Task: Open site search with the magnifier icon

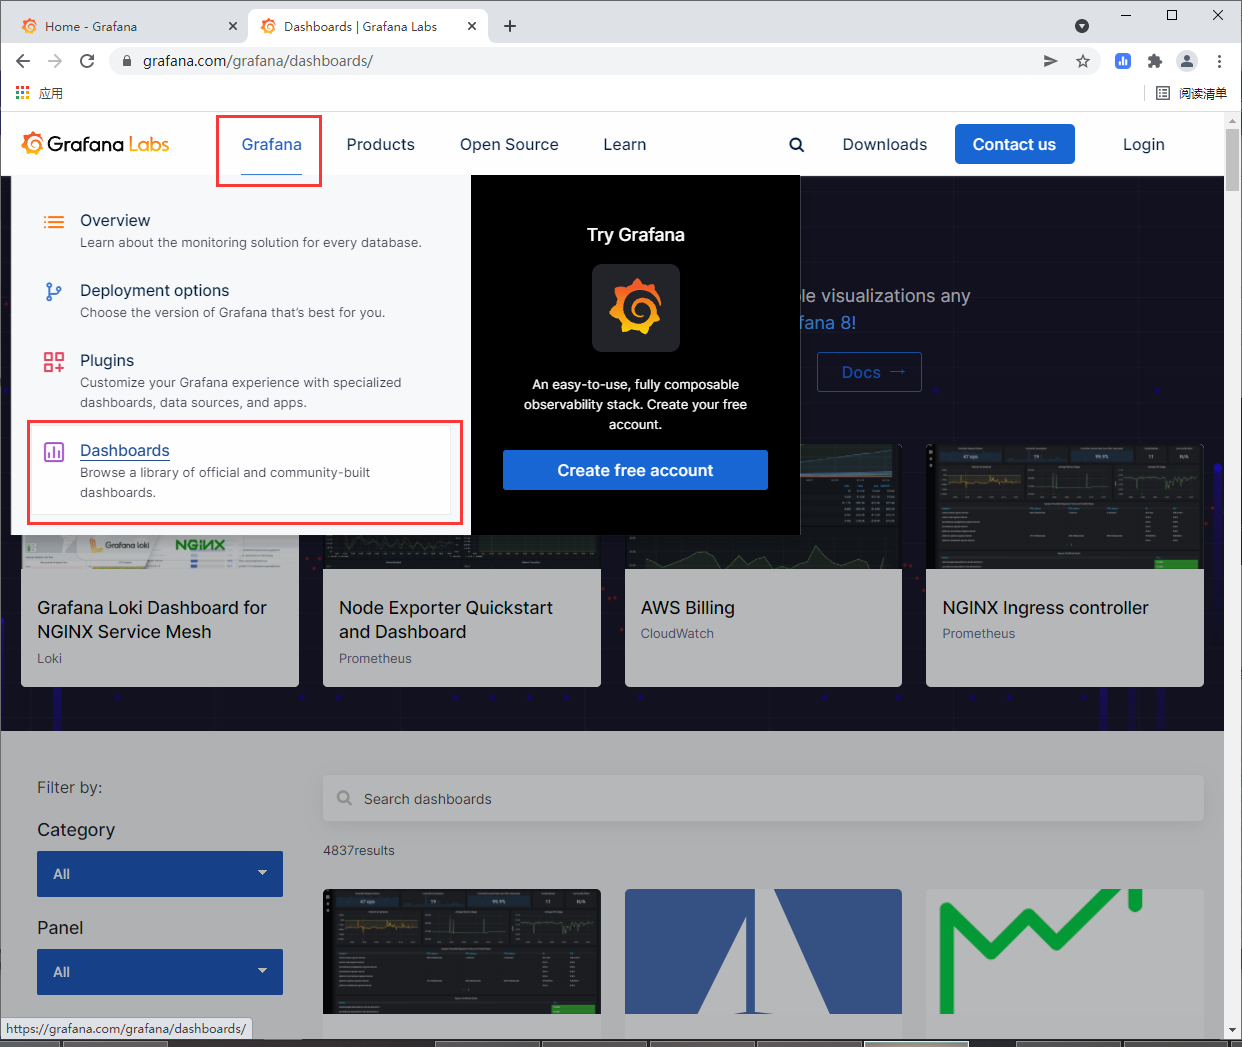Action: pos(796,144)
